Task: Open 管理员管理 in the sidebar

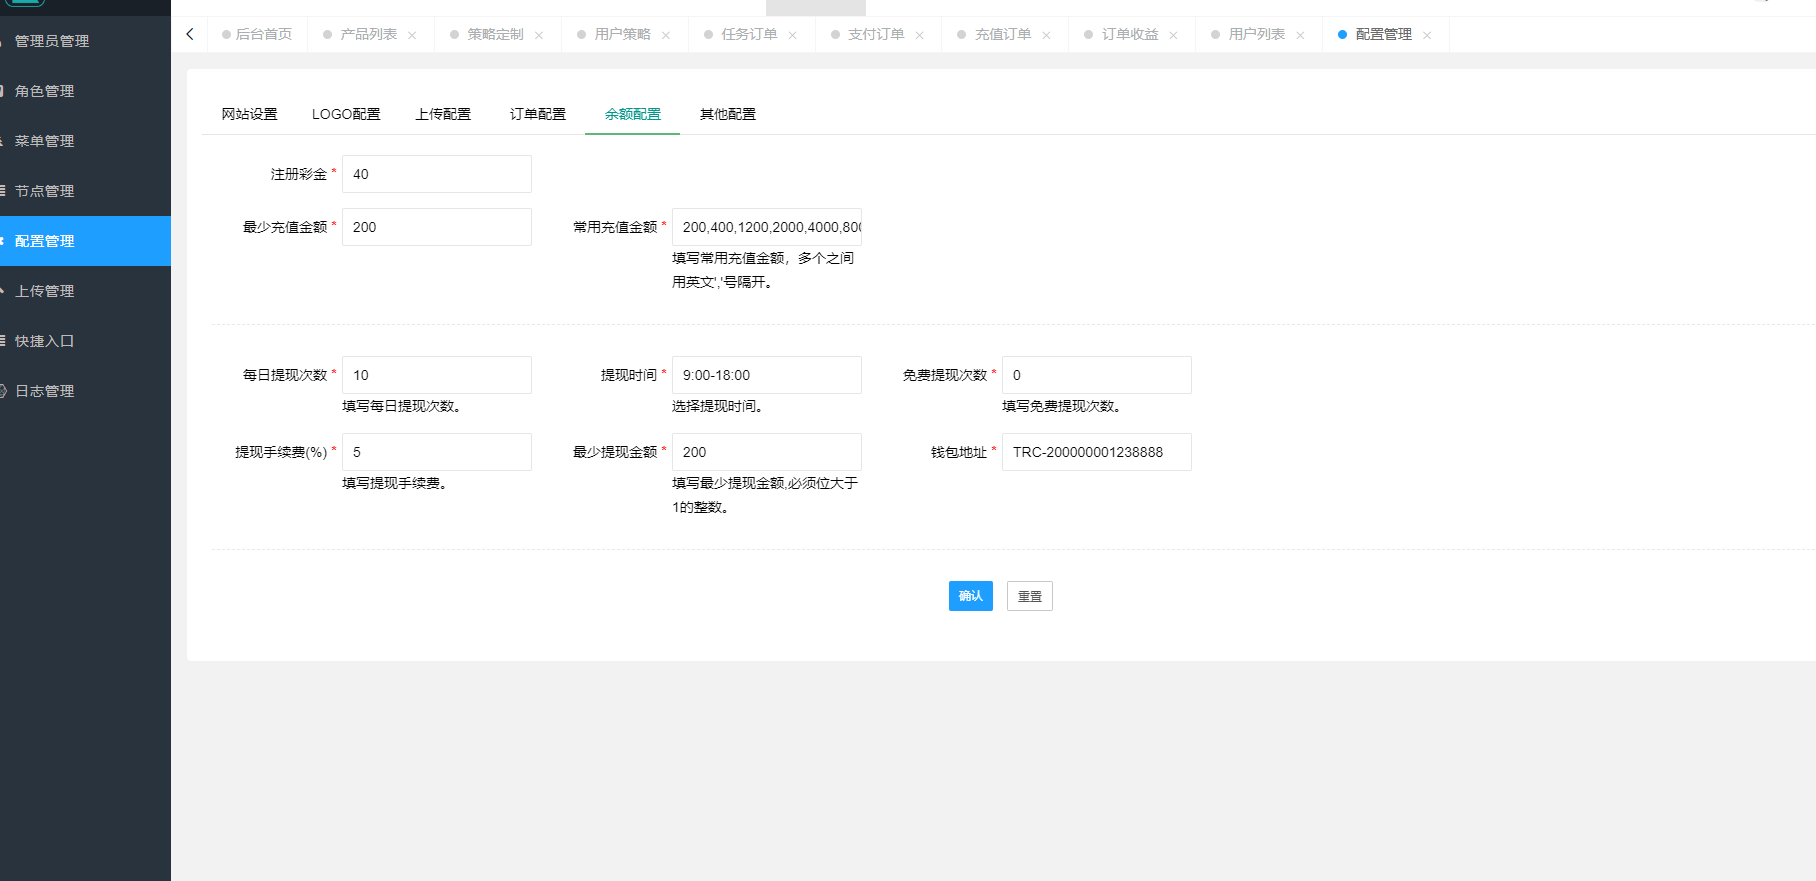Action: tap(52, 41)
